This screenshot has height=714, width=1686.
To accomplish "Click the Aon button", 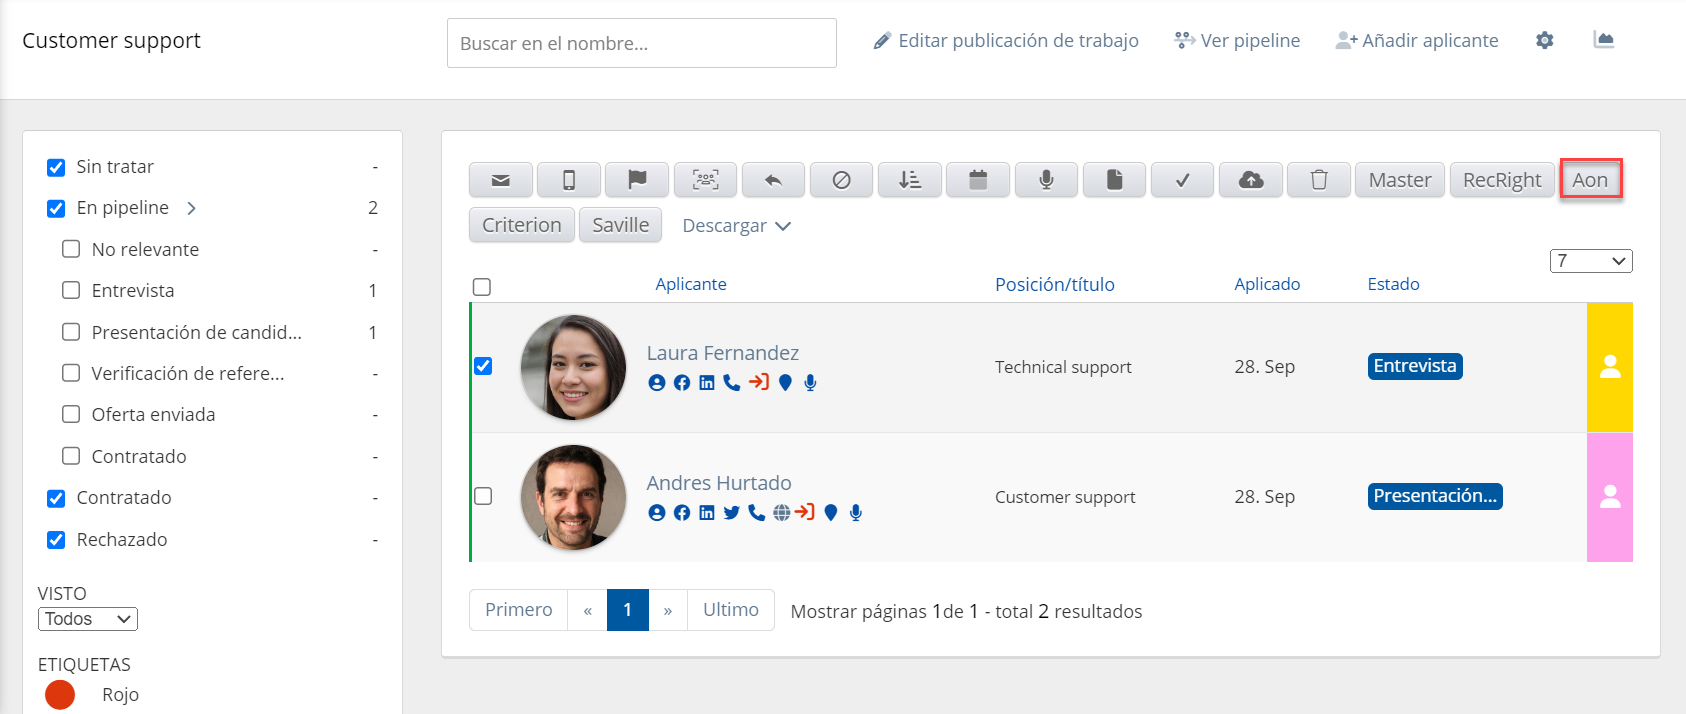I will pyautogui.click(x=1590, y=180).
